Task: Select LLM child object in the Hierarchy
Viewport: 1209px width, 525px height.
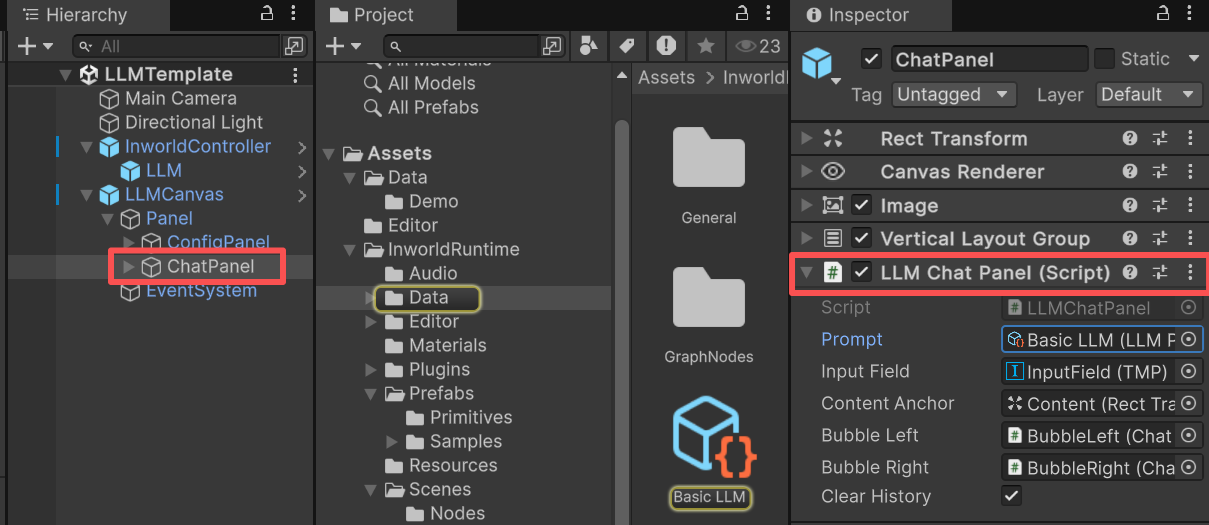Action: click(x=163, y=171)
